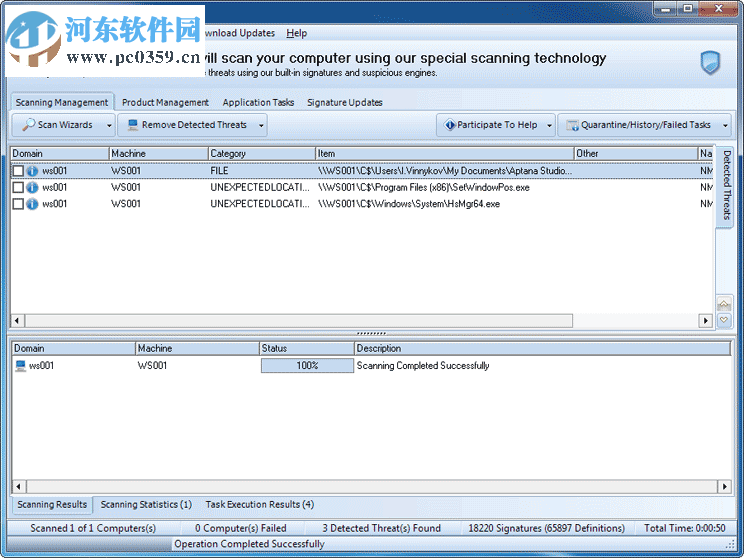The width and height of the screenshot is (744, 558).
Task: Click info icon of HsMgr64.exe row
Action: [32, 204]
